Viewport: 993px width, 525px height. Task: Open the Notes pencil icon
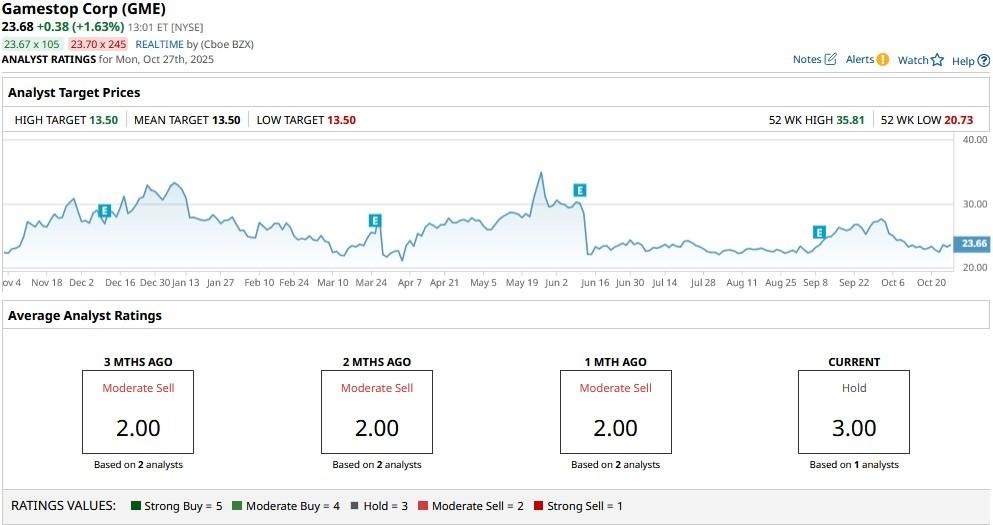tap(830, 59)
